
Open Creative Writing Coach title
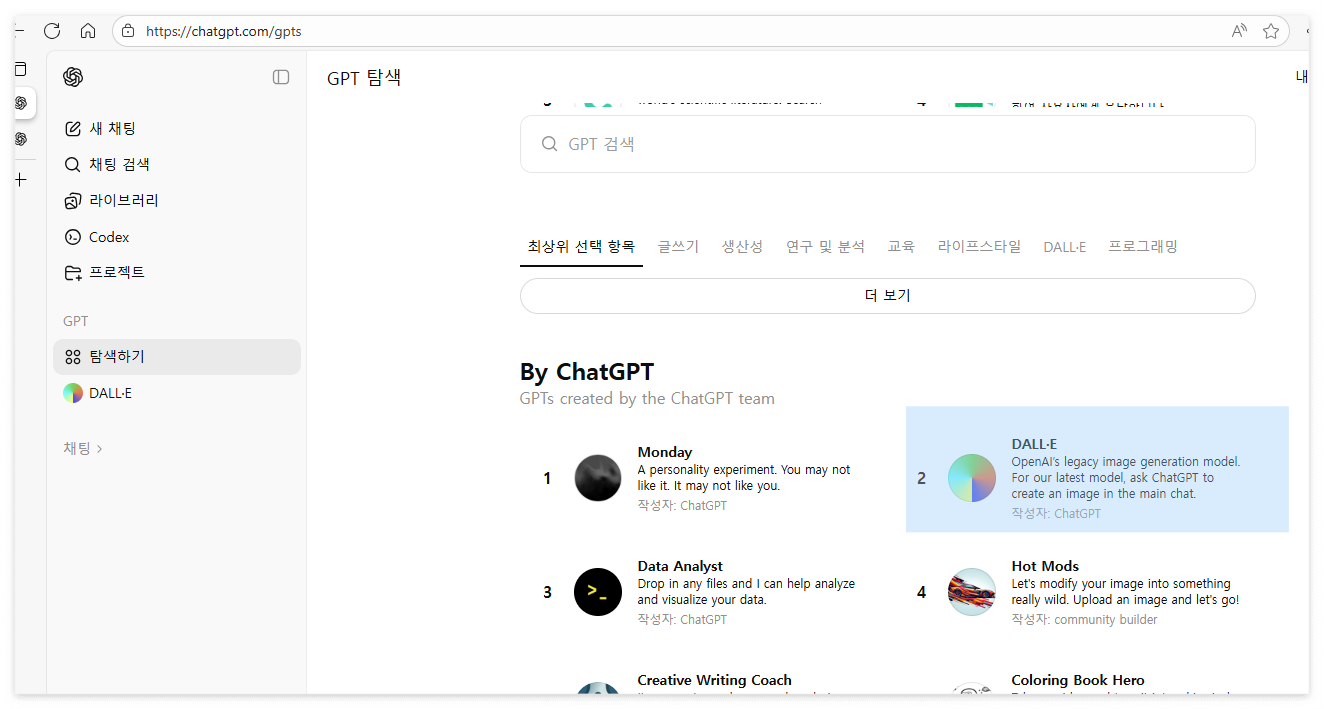pos(714,680)
